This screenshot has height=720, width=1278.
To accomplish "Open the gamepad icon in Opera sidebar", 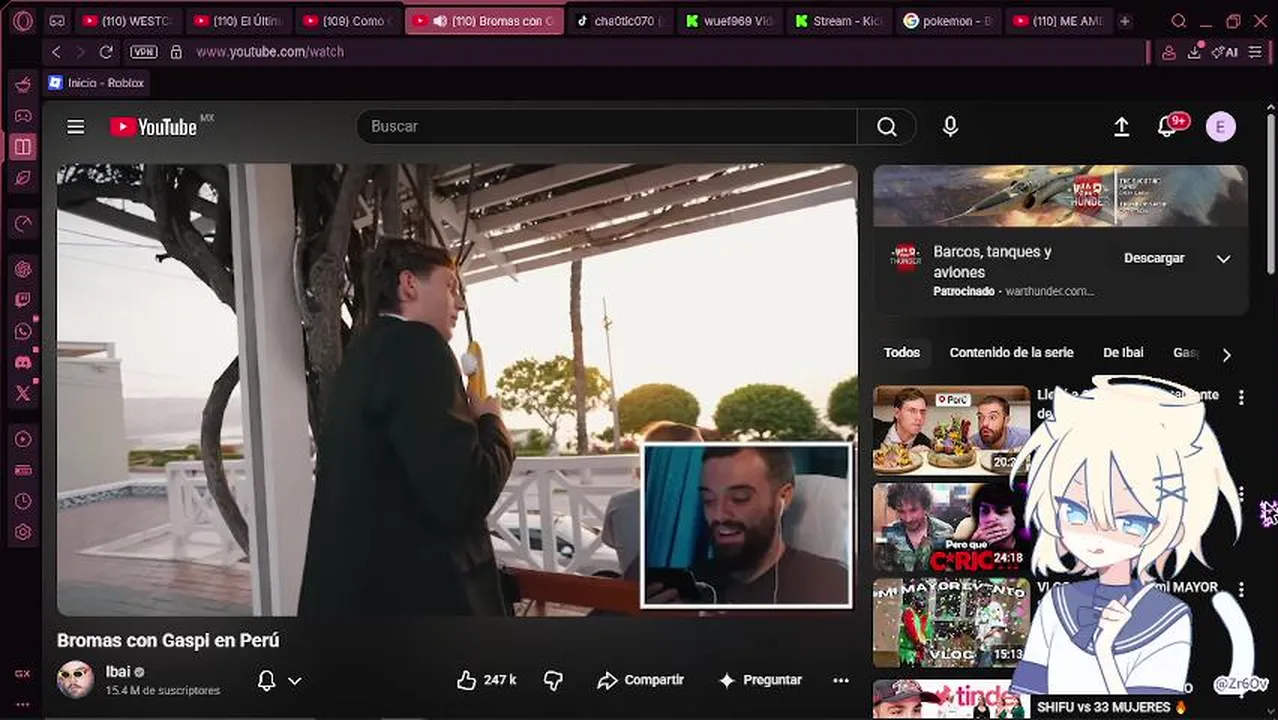I will tap(22, 115).
